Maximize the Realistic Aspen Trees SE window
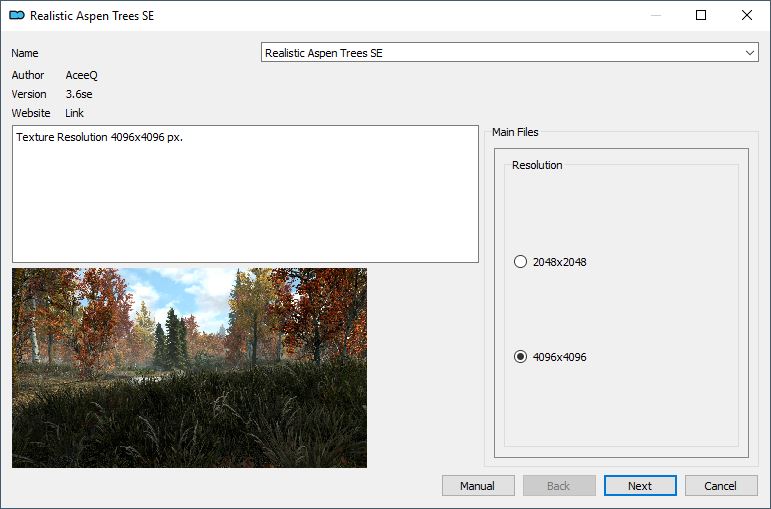This screenshot has height=509, width=771. pos(701,15)
